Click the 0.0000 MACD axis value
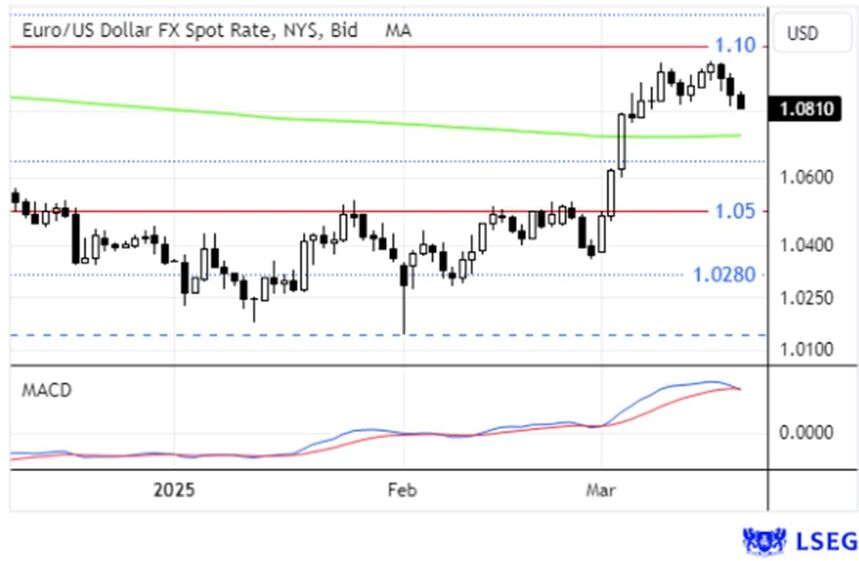This screenshot has width=859, height=561. [x=803, y=432]
